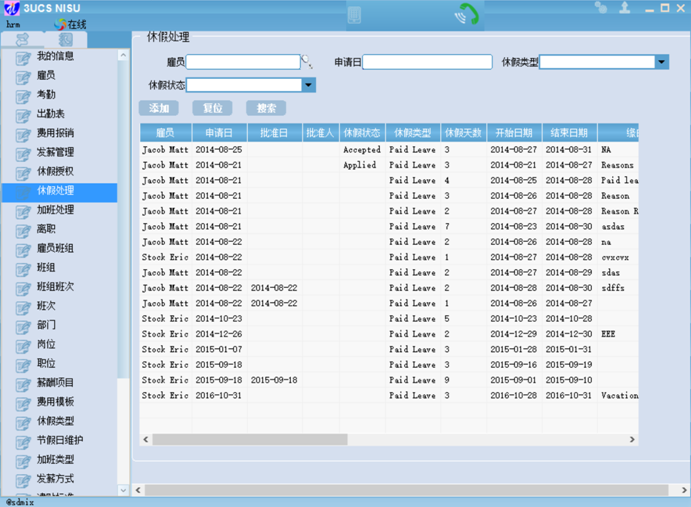Open 班组班次 sidebar icon
The image size is (691, 507).
(23, 289)
